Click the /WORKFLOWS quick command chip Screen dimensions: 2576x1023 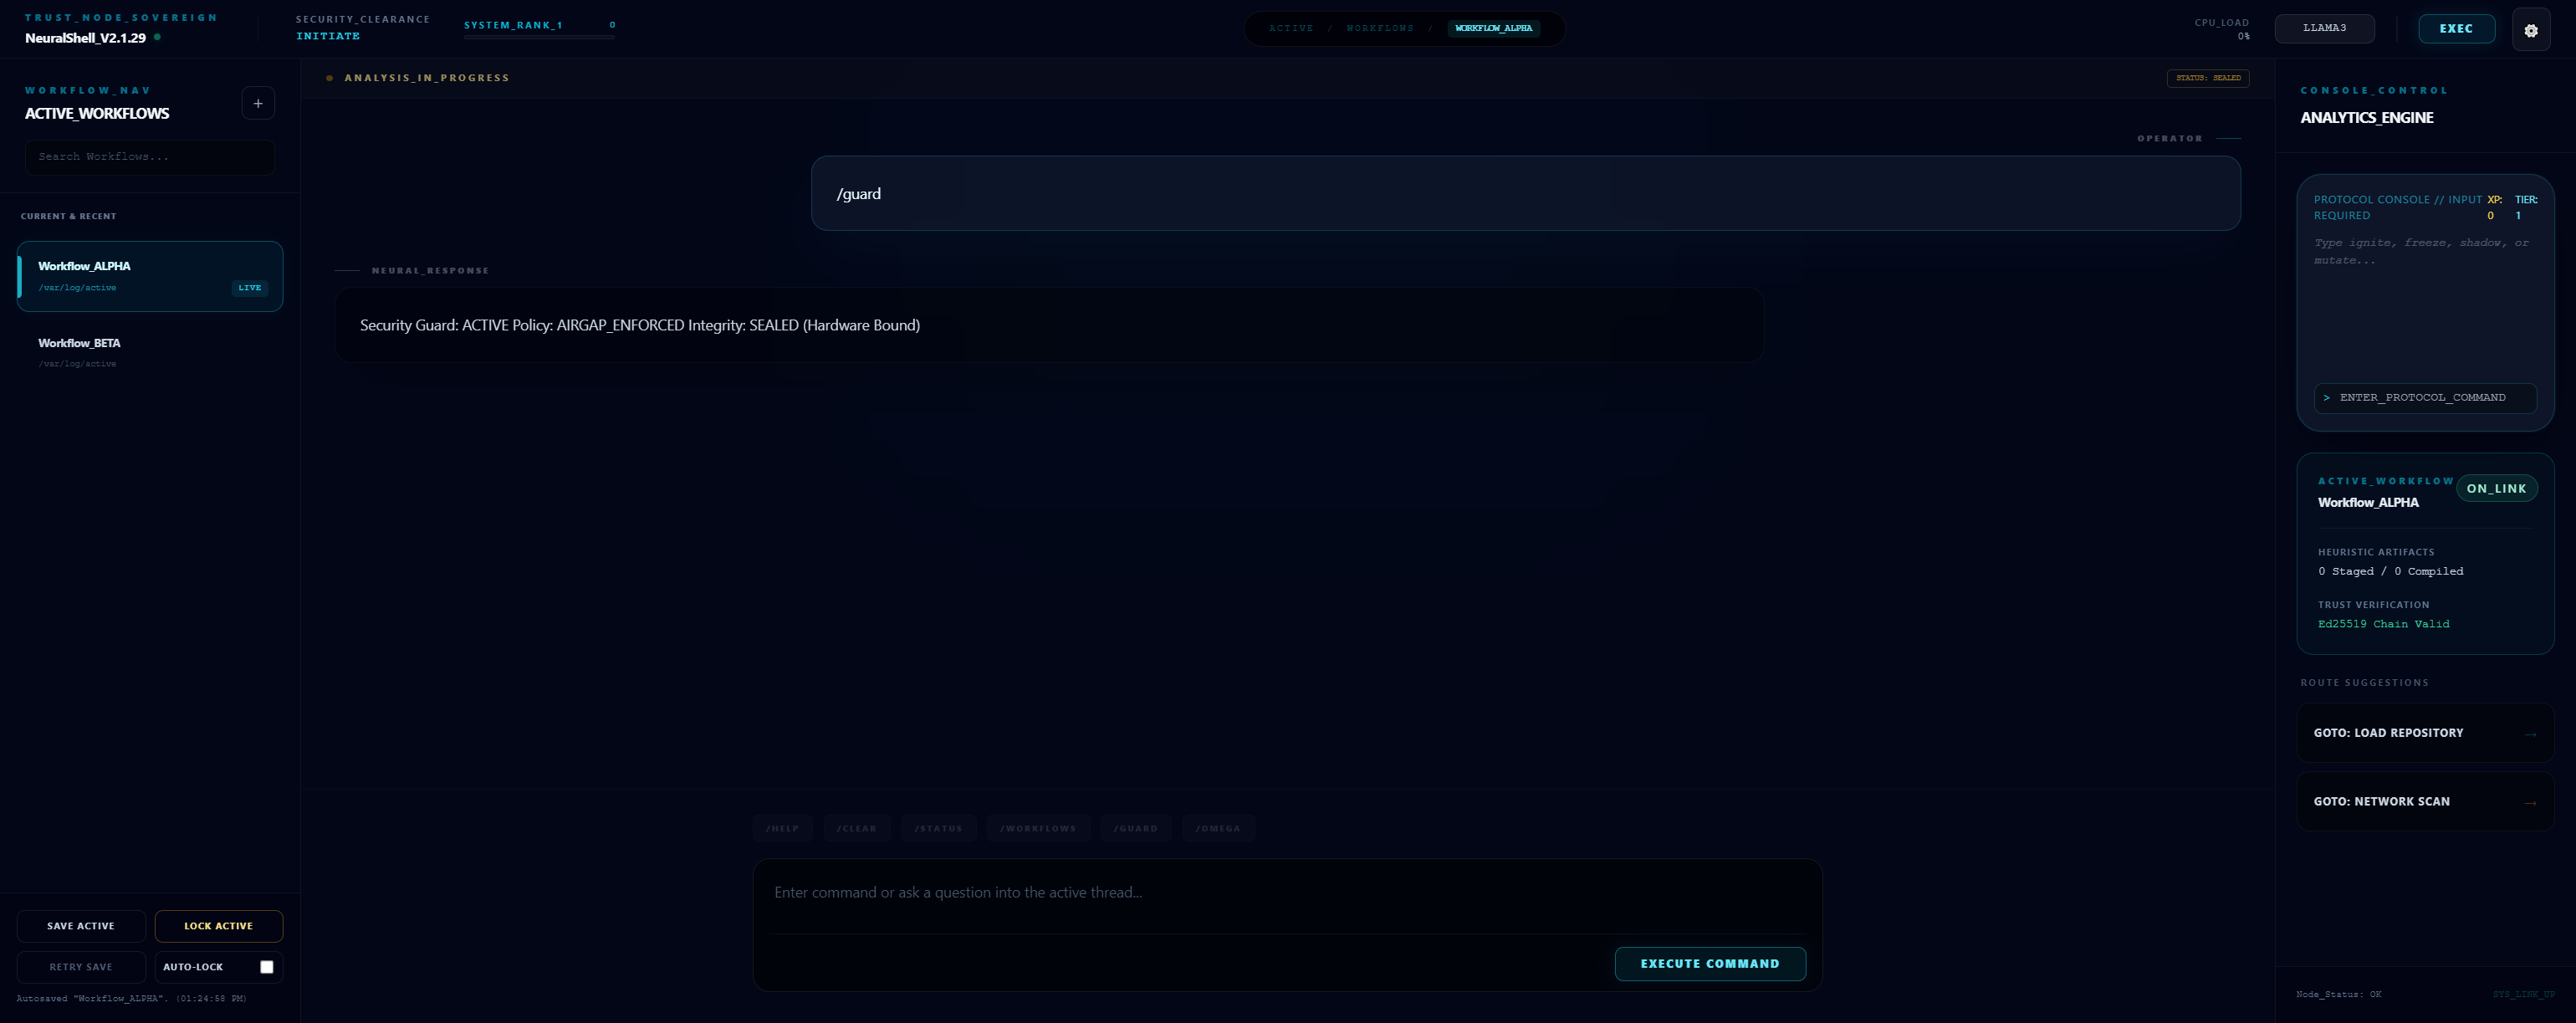click(1039, 828)
